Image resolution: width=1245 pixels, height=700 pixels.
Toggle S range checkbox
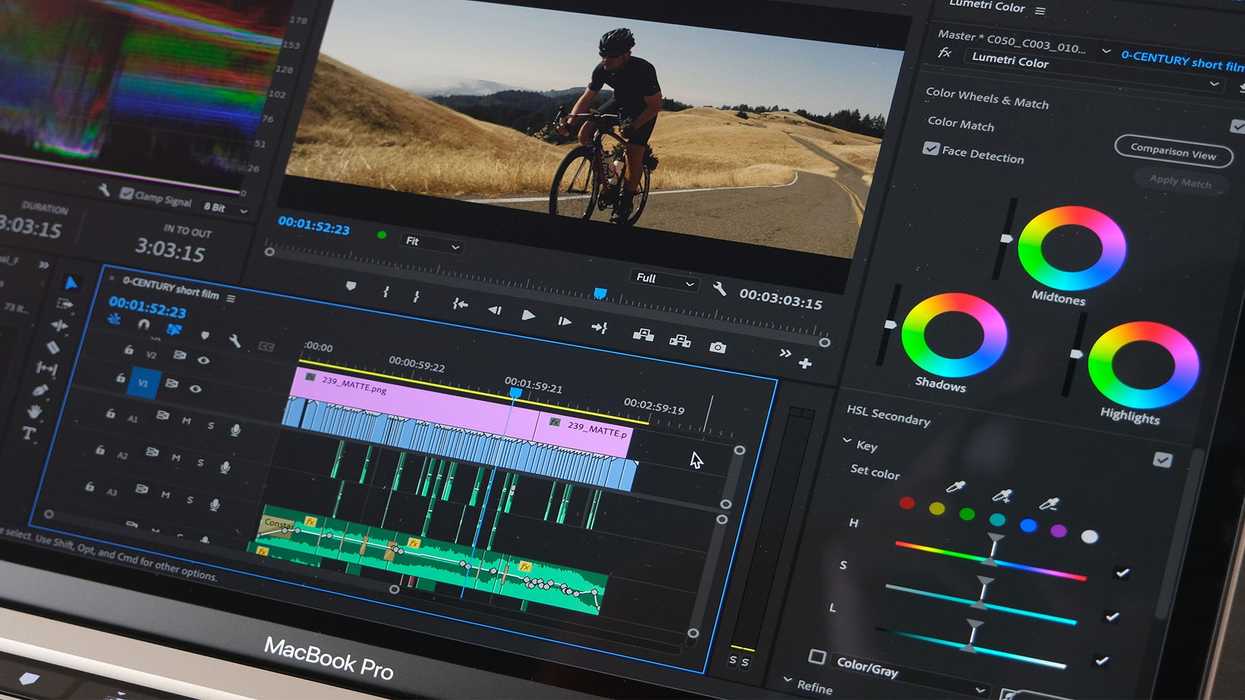1112,617
